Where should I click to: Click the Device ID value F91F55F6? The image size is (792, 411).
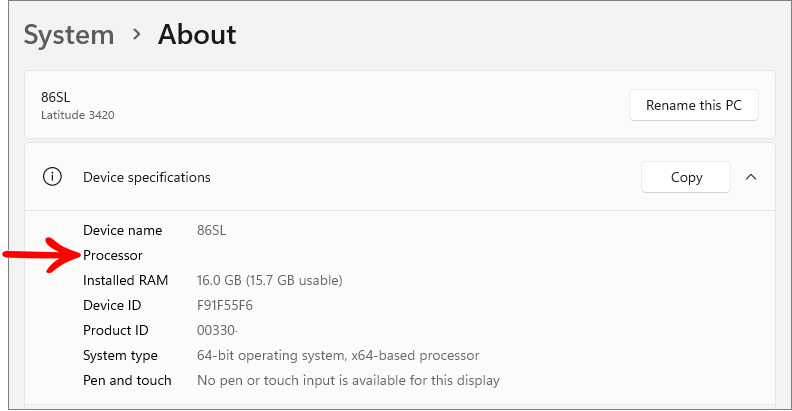225,305
